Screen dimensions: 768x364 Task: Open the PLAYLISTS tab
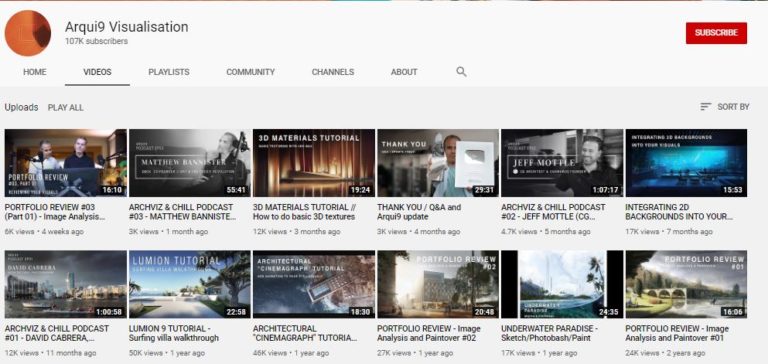click(x=169, y=72)
